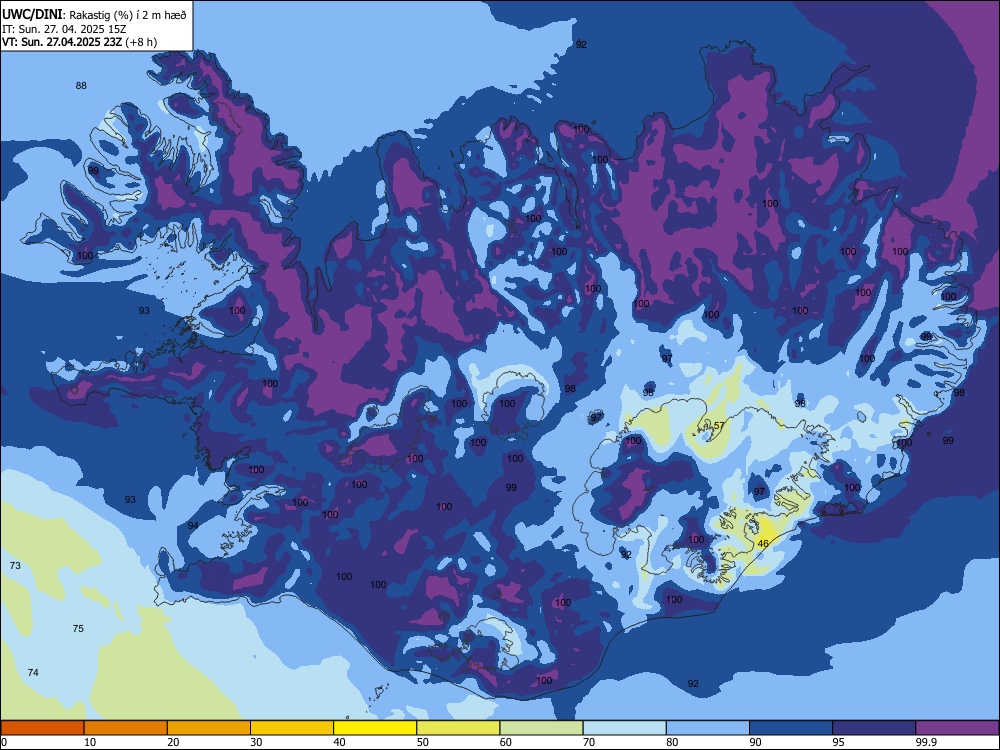
Task: Click the 60-70 pale green legend swatch
Action: coord(541,728)
